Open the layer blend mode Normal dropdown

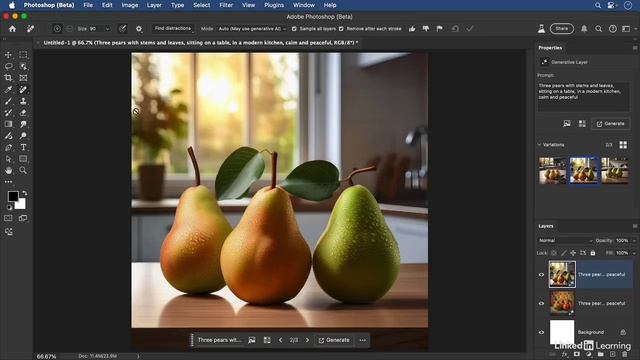[565, 240]
